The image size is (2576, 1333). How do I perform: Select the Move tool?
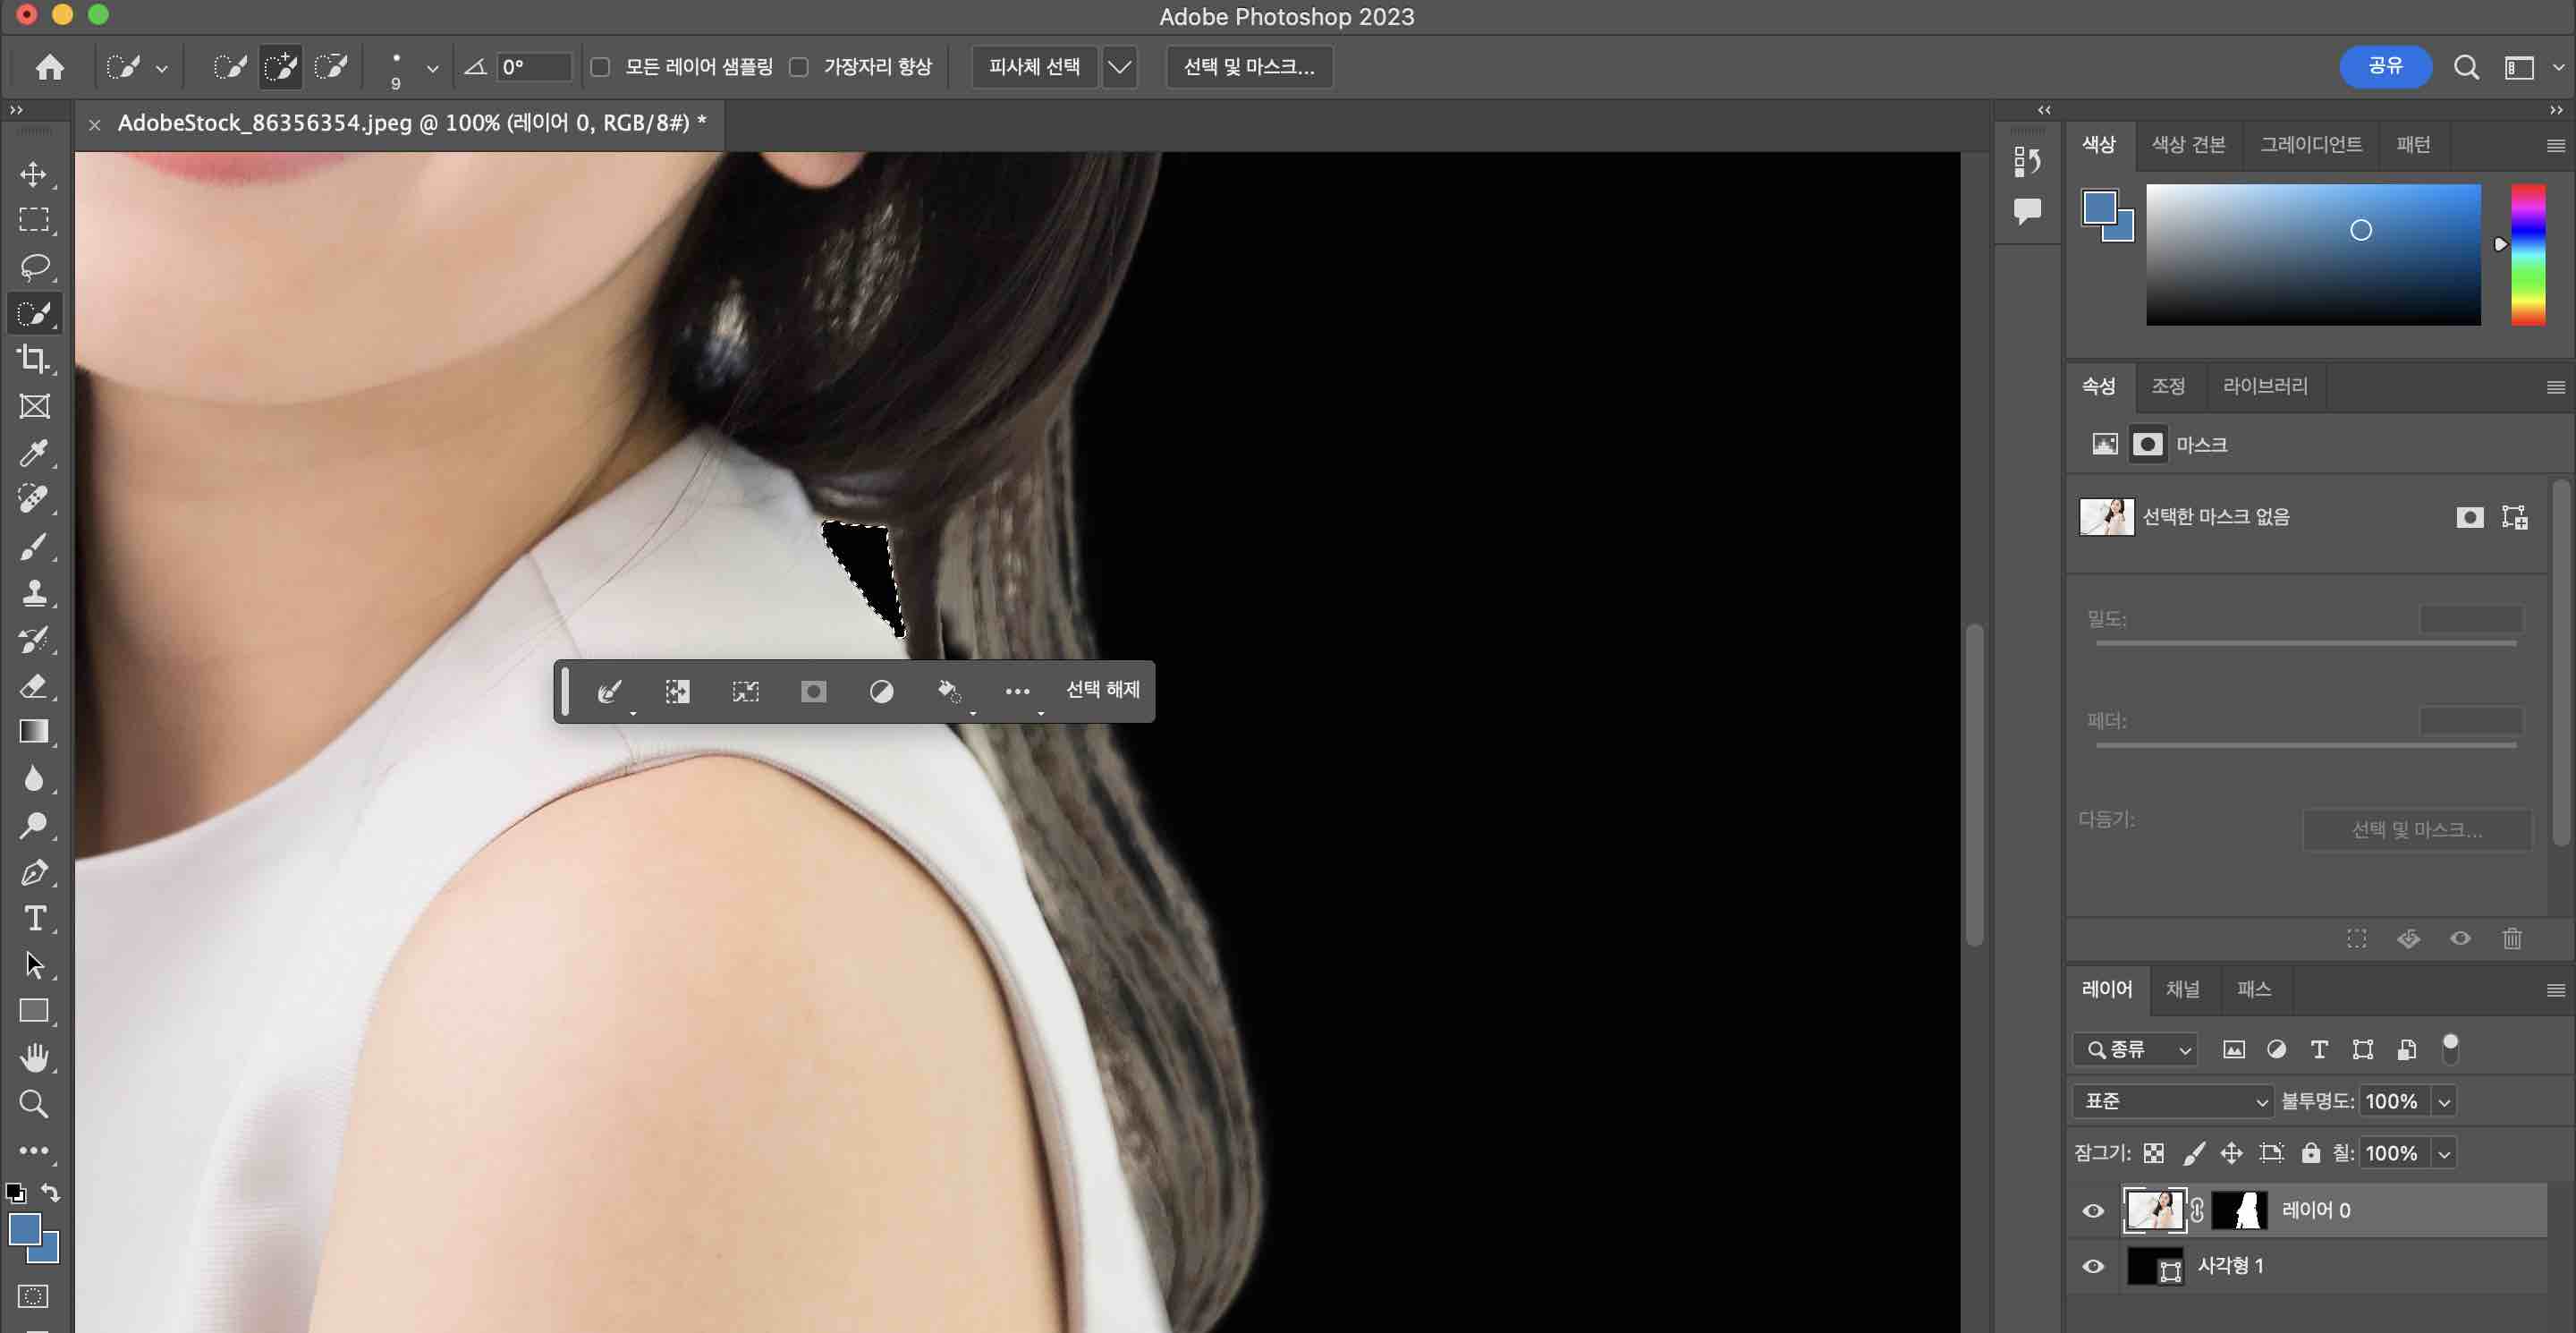[x=34, y=174]
